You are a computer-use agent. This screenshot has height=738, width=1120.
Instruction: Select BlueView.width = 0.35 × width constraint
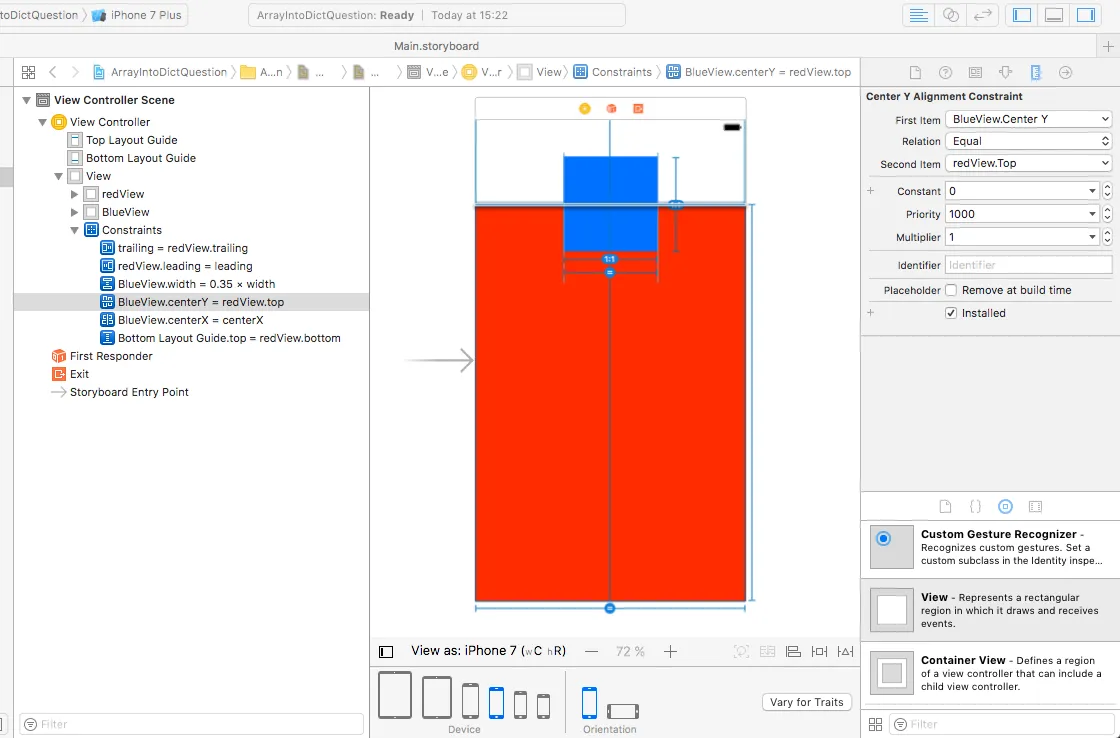(x=196, y=284)
